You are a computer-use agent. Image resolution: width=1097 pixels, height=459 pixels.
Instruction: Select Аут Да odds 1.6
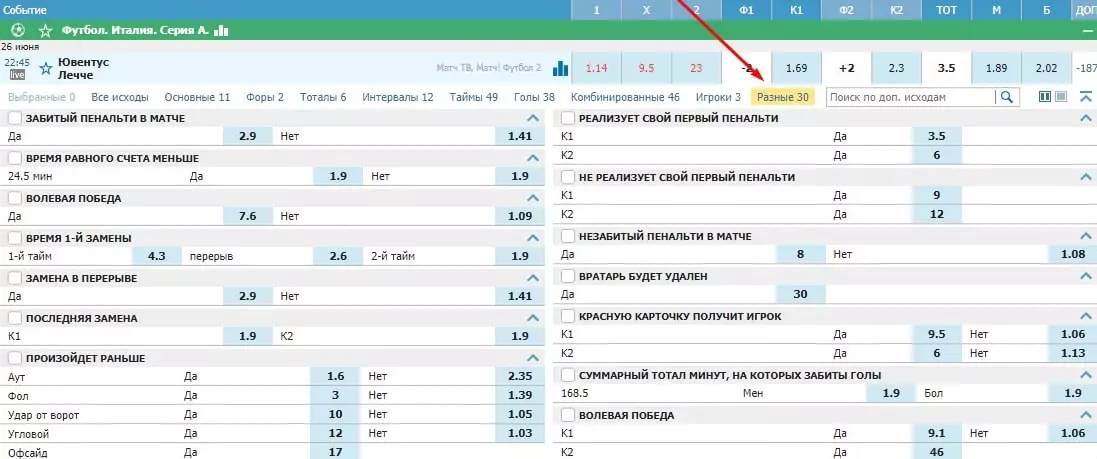pyautogui.click(x=335, y=376)
